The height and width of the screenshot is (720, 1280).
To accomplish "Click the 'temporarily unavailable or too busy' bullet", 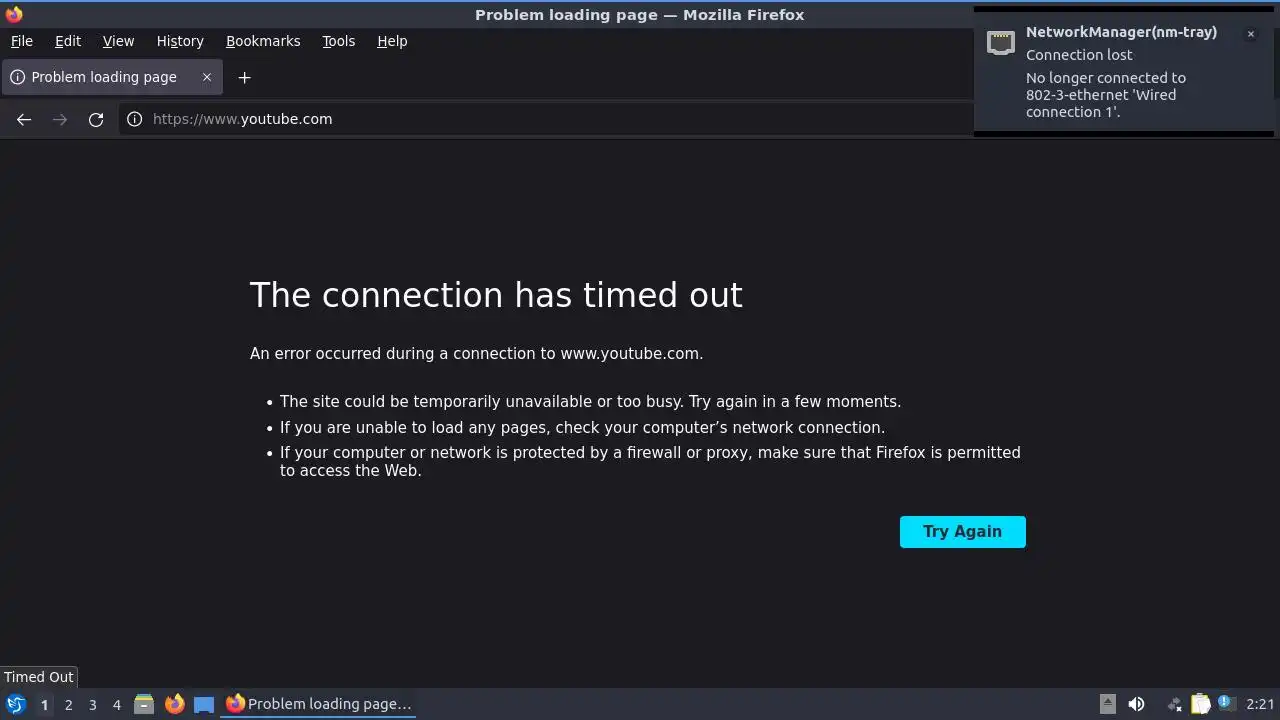I will tap(590, 402).
